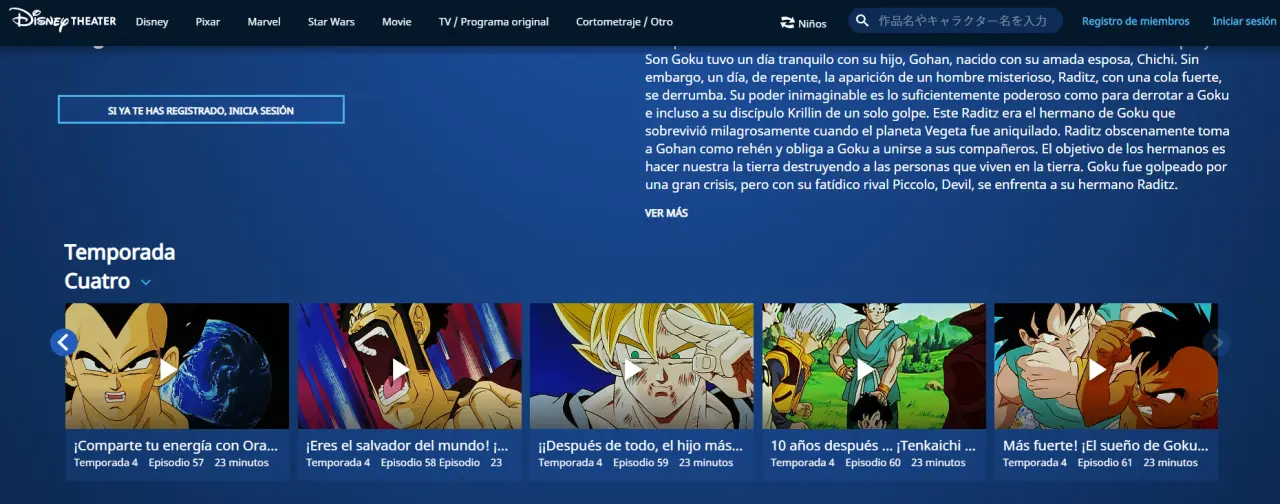Select the Marvel navigation tab
The image size is (1280, 504).
[264, 22]
